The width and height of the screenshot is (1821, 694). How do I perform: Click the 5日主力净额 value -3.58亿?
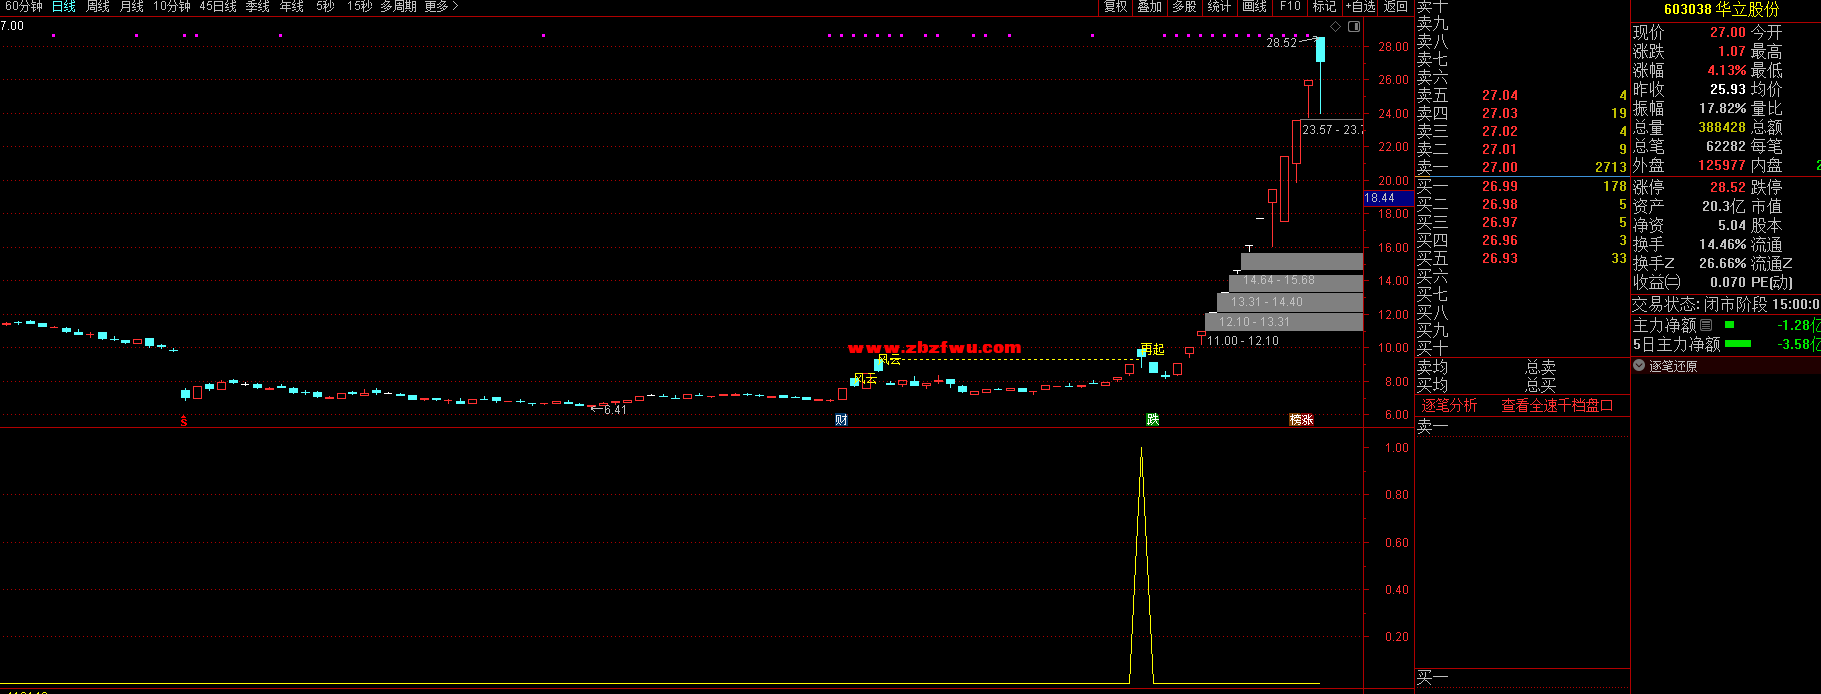pyautogui.click(x=1798, y=344)
